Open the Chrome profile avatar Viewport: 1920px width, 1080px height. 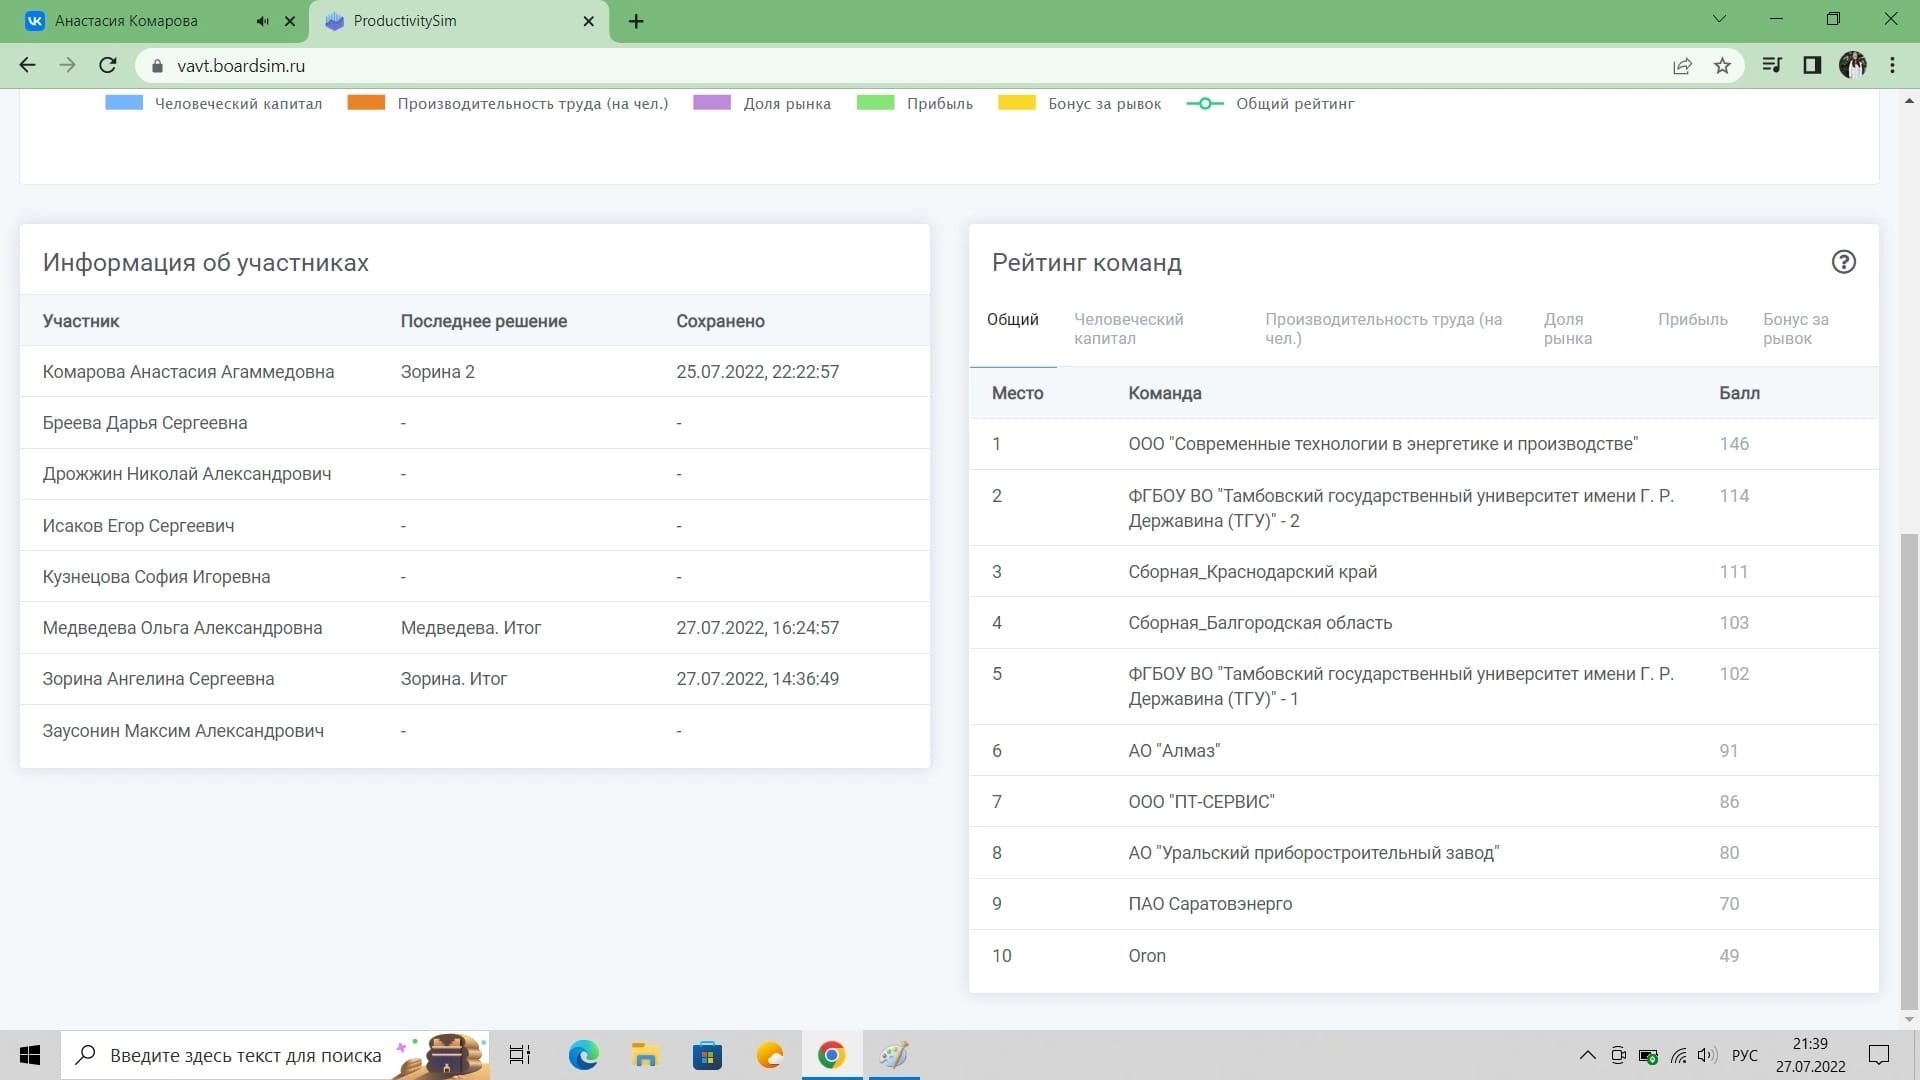[x=1852, y=66]
